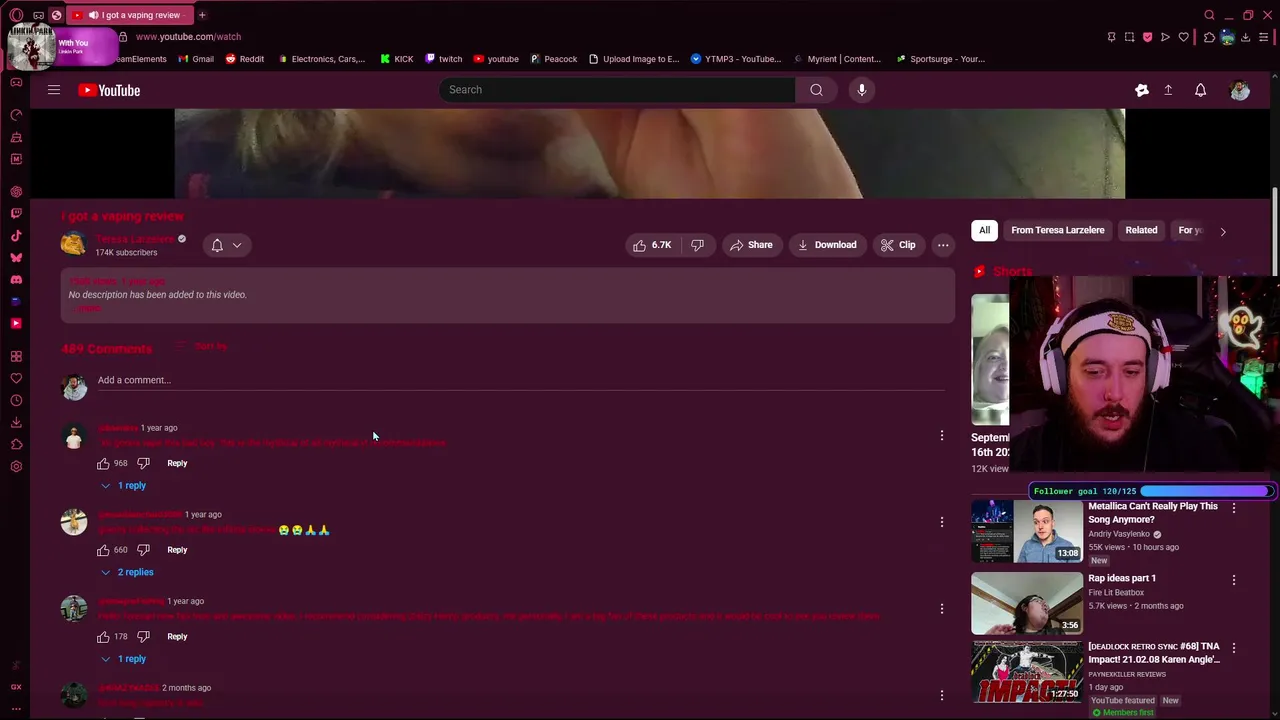Open the KICK bookmark
Screen dimensions: 1280x720
pos(396,59)
